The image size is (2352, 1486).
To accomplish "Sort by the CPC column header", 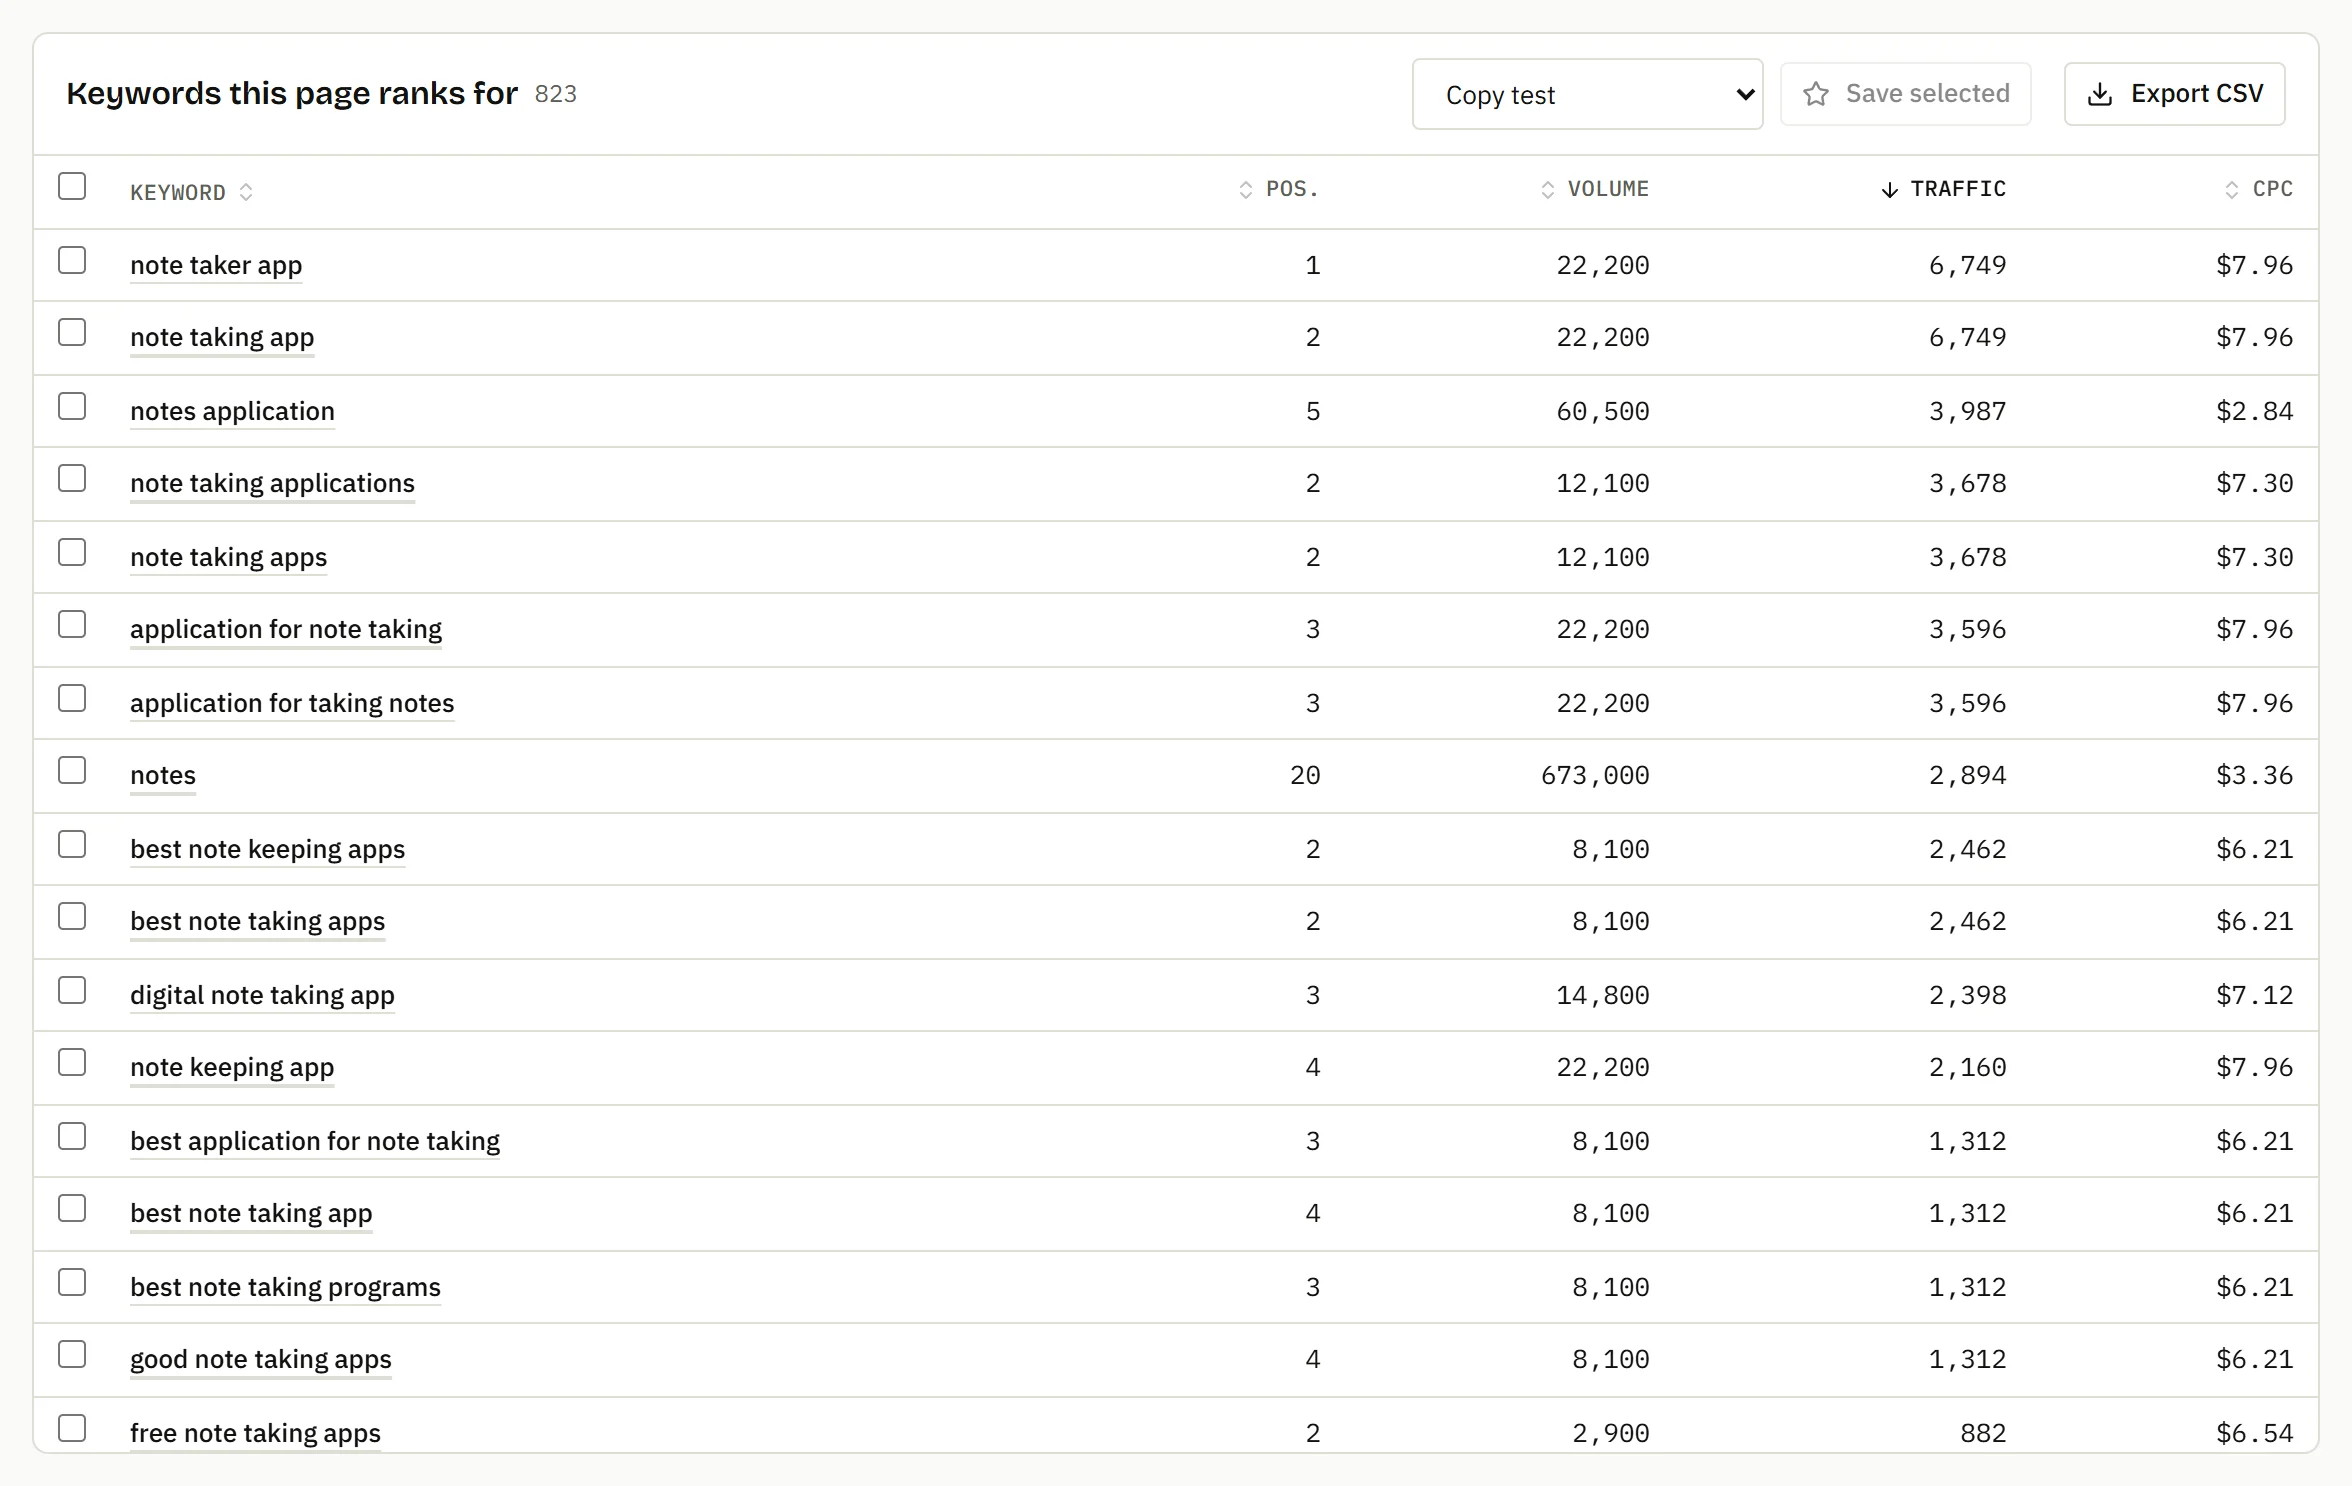I will (x=2258, y=189).
